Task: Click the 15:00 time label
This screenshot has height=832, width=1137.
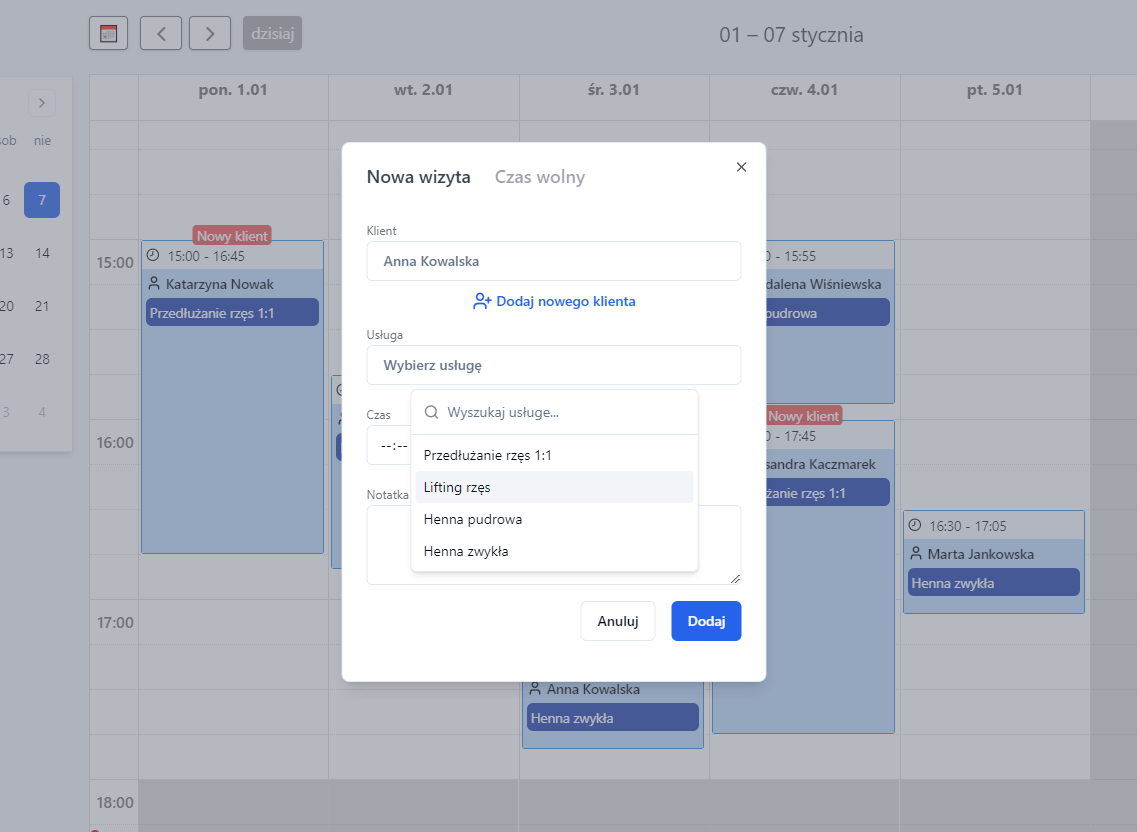Action: [115, 263]
